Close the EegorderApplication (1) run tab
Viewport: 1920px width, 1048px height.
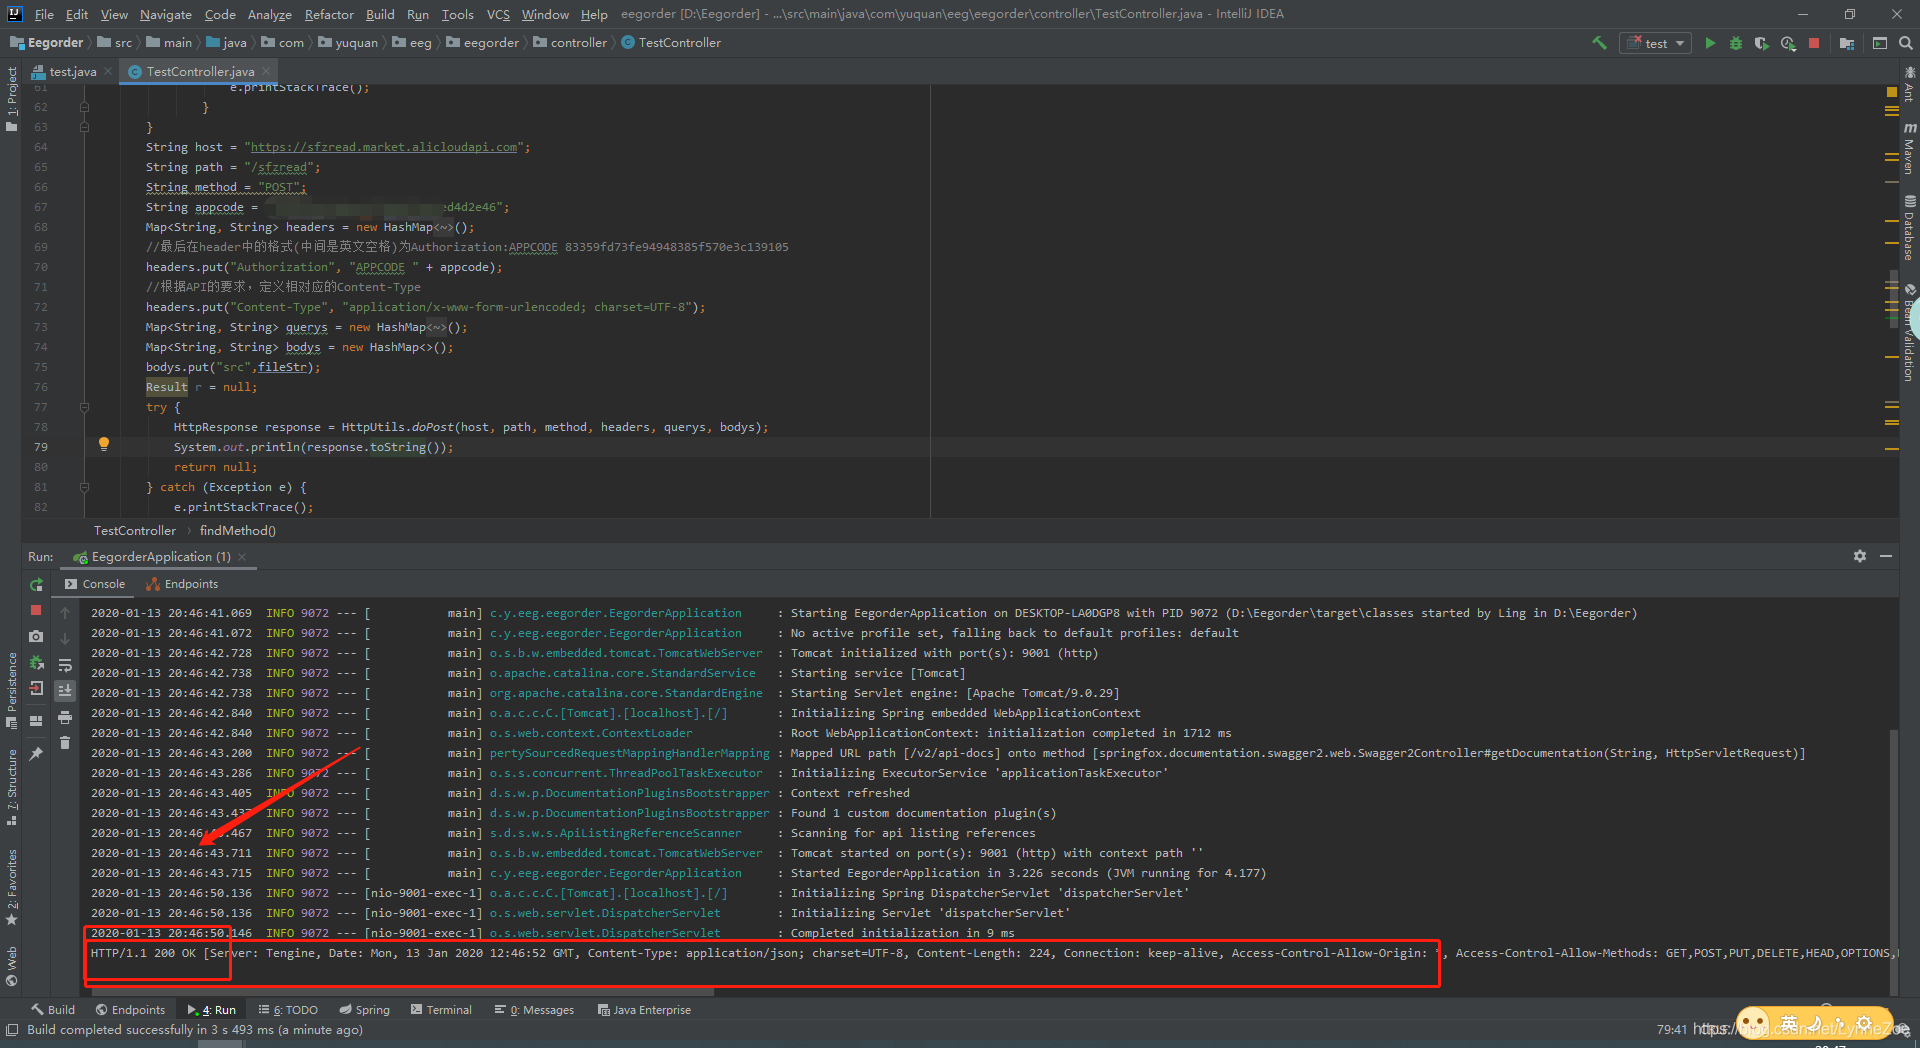[242, 557]
